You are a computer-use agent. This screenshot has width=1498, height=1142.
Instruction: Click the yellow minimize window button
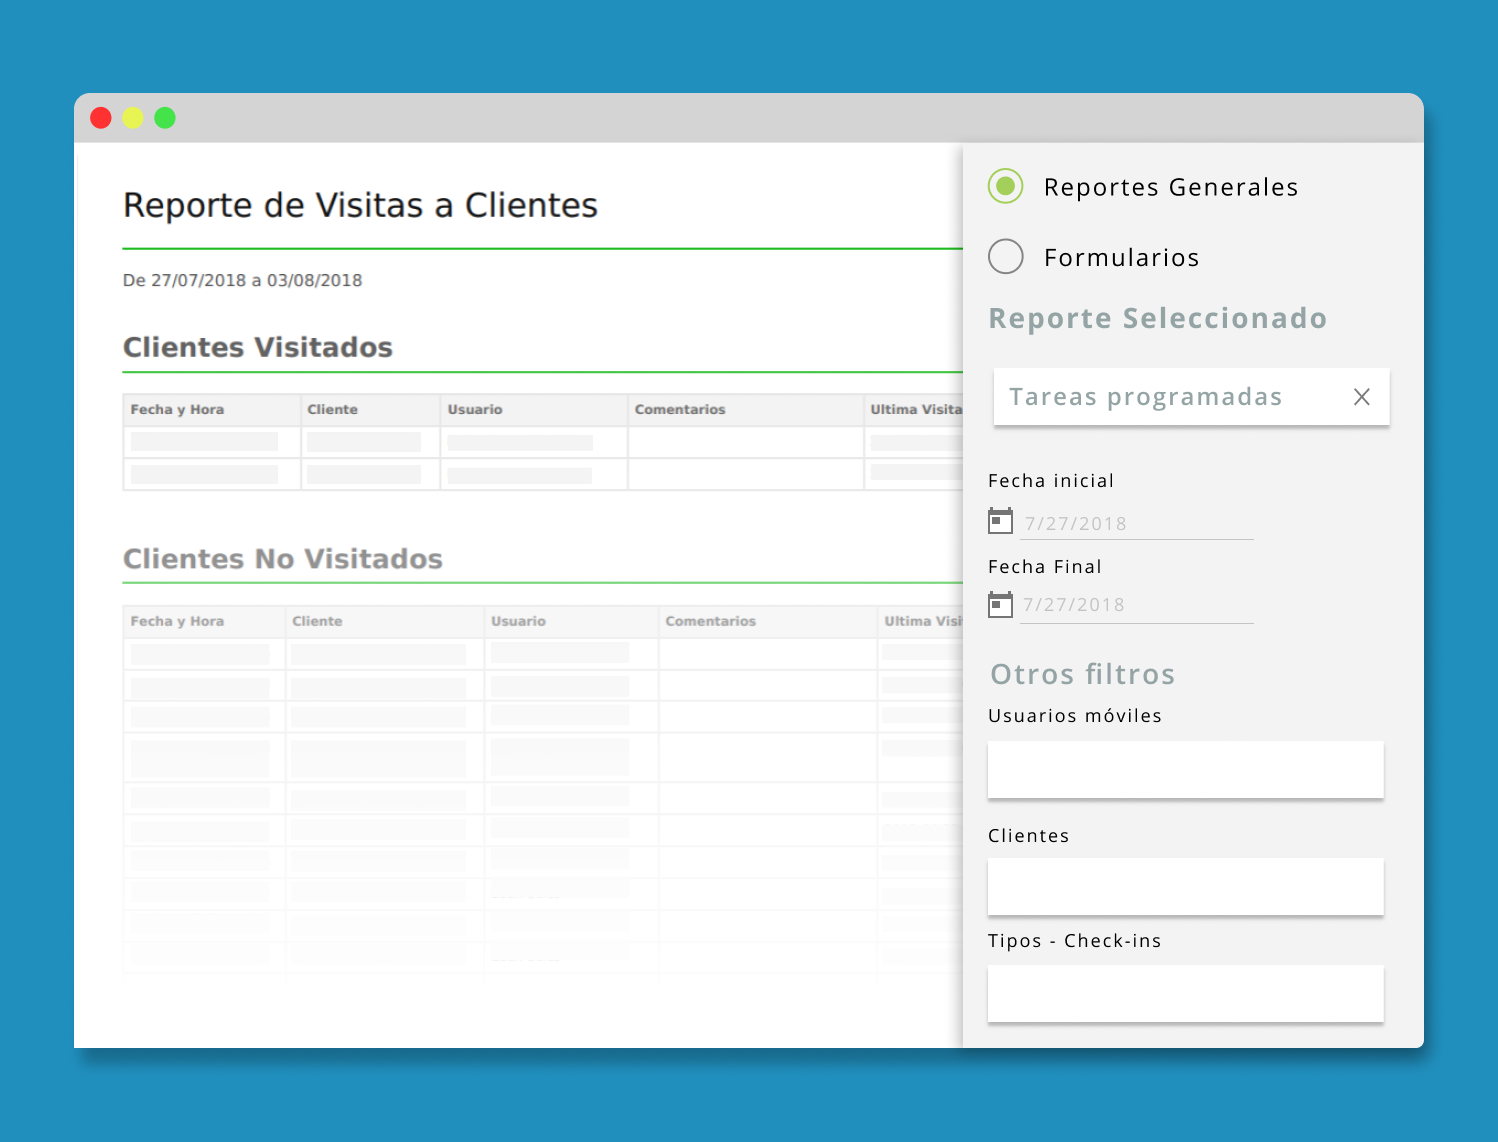pyautogui.click(x=133, y=118)
